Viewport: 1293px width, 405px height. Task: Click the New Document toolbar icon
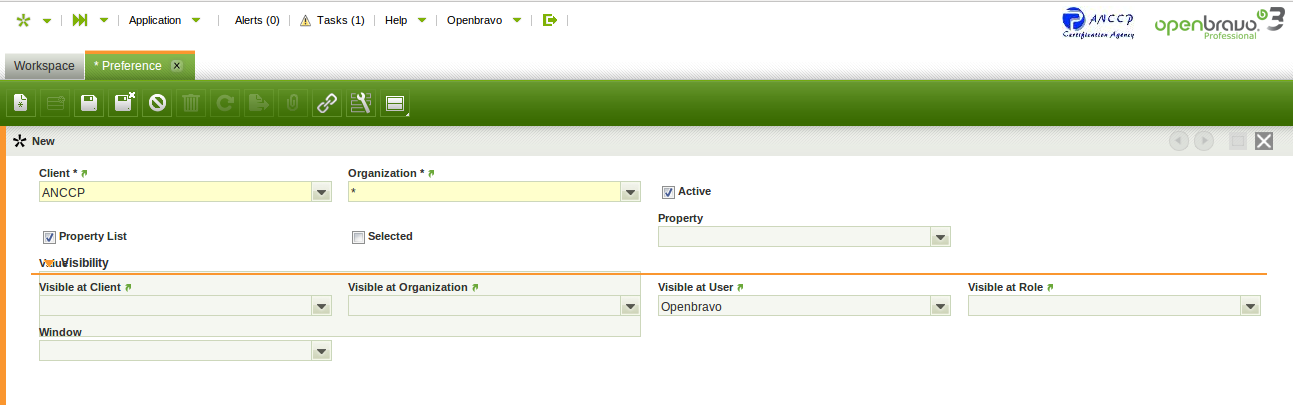pyautogui.click(x=21, y=103)
